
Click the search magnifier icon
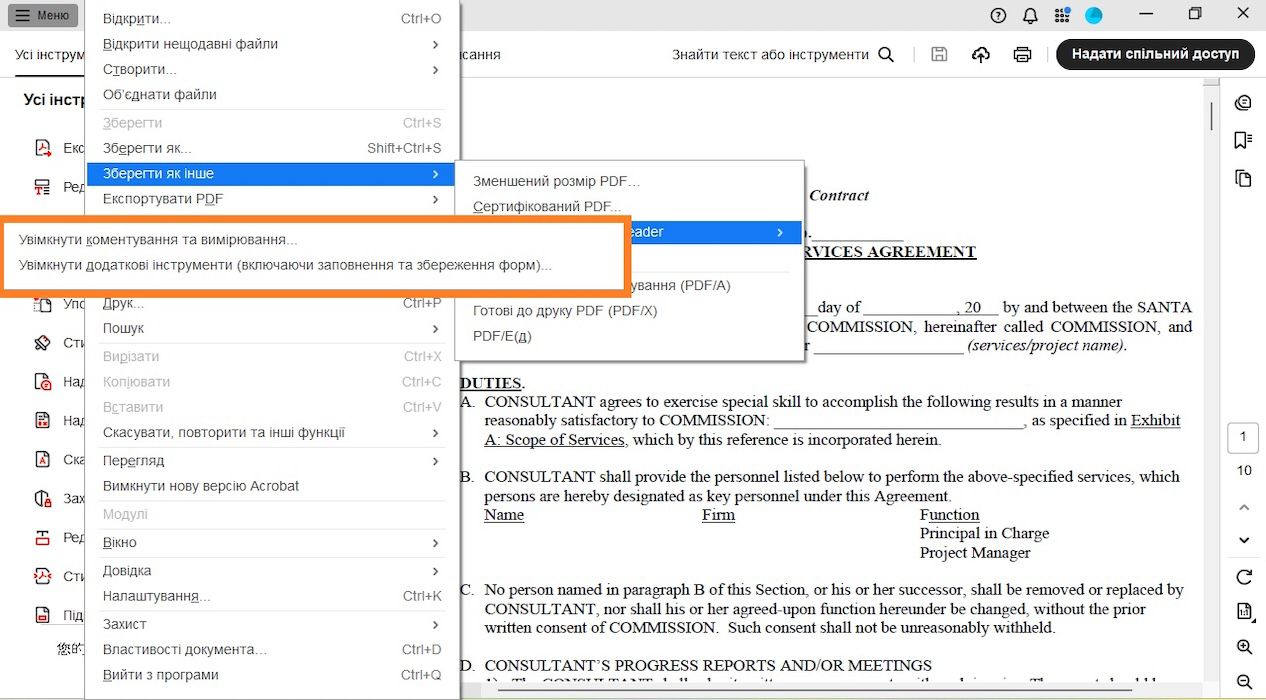tap(886, 54)
